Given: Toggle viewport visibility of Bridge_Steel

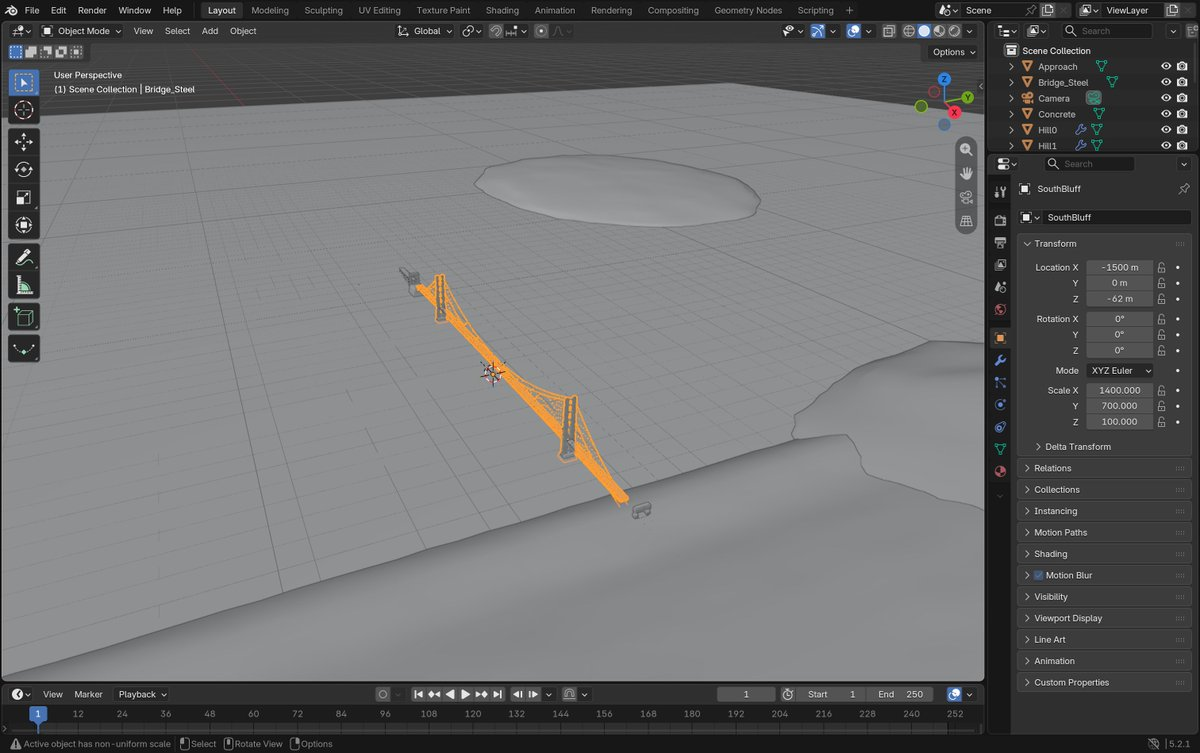Looking at the screenshot, I should click(x=1166, y=82).
